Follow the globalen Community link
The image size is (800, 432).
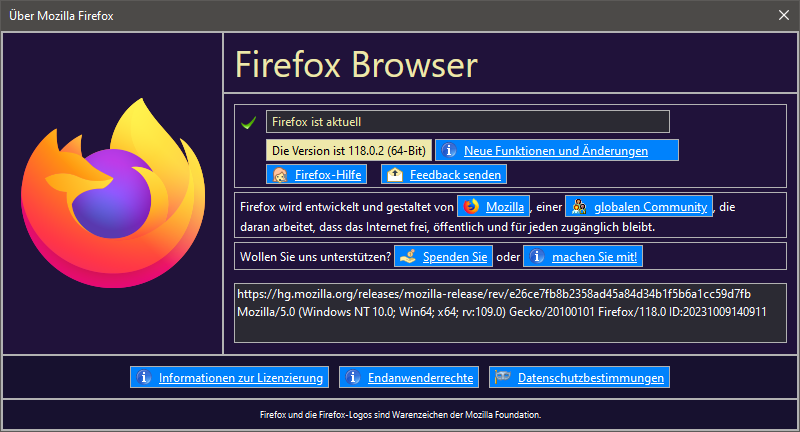pos(651,207)
